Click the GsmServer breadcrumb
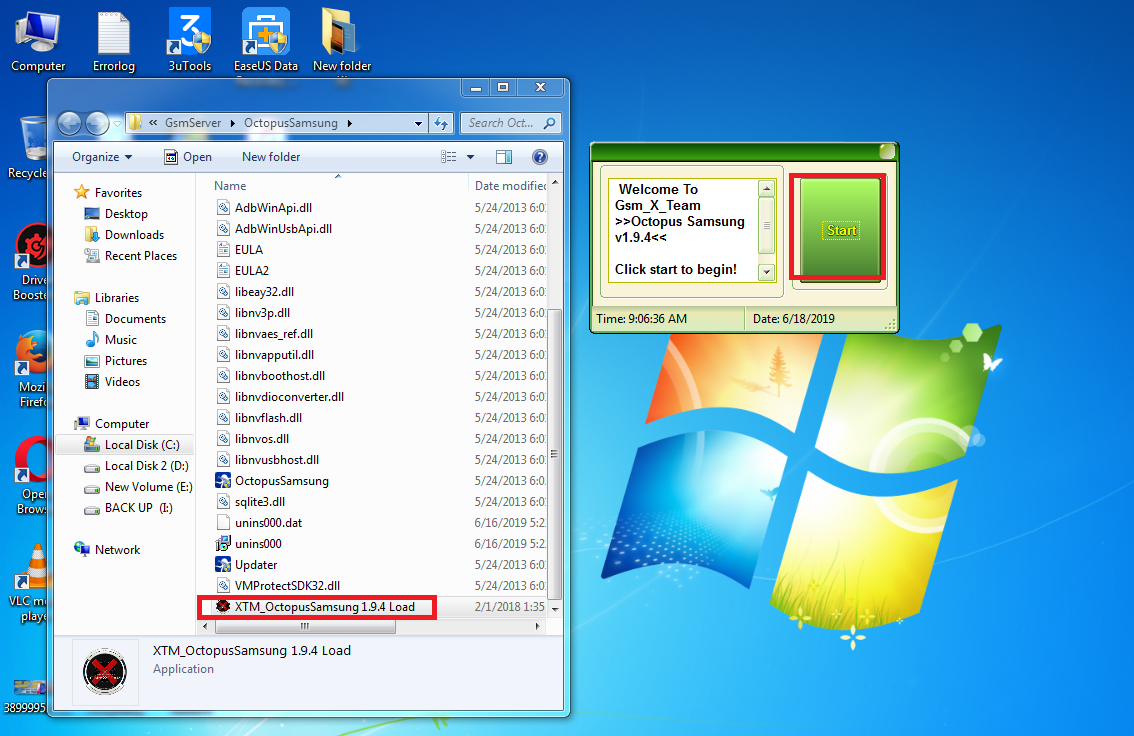Viewport: 1134px width, 736px height. click(192, 123)
